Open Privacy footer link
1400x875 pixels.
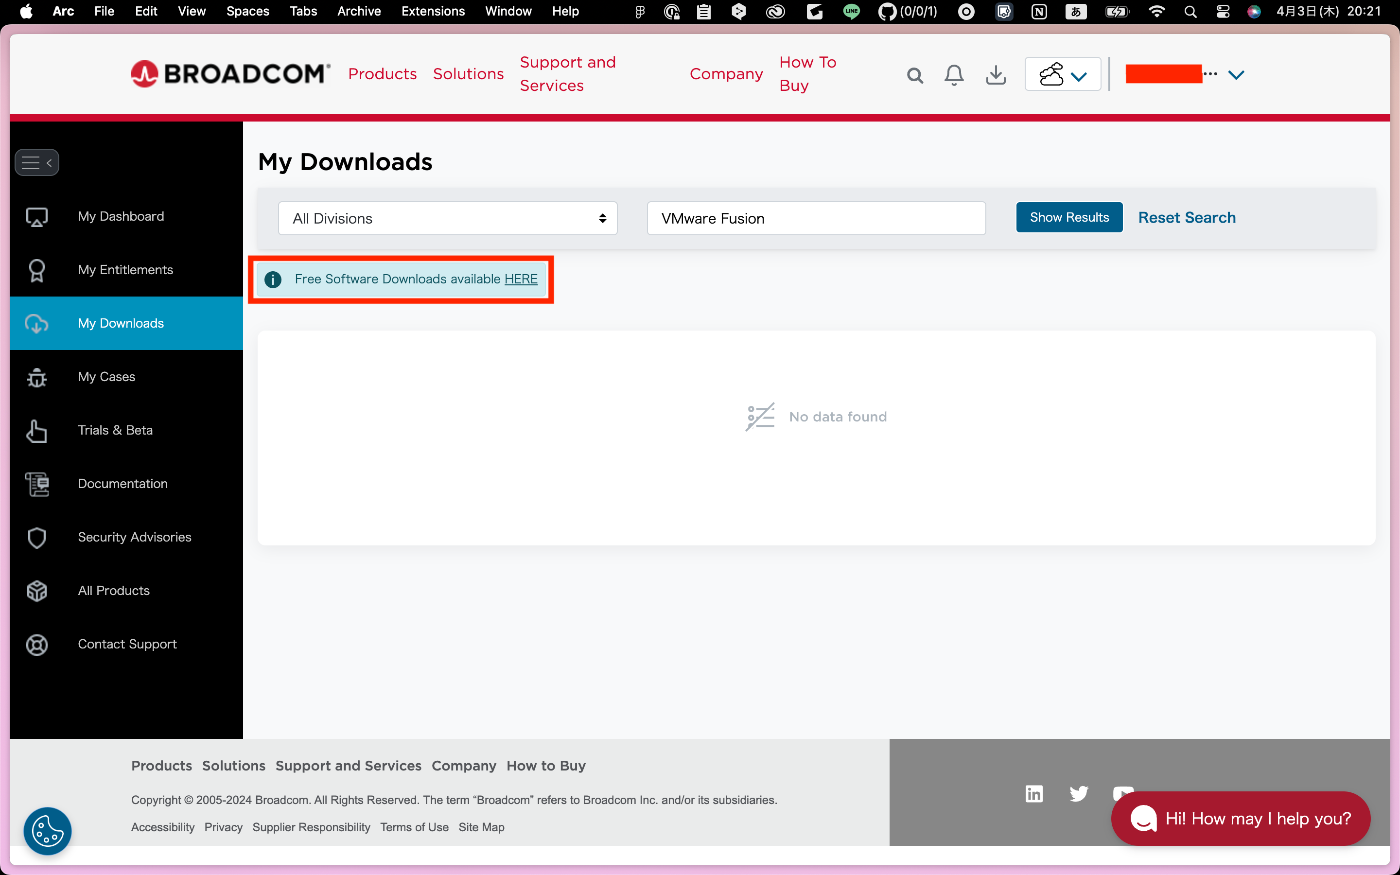pos(224,827)
